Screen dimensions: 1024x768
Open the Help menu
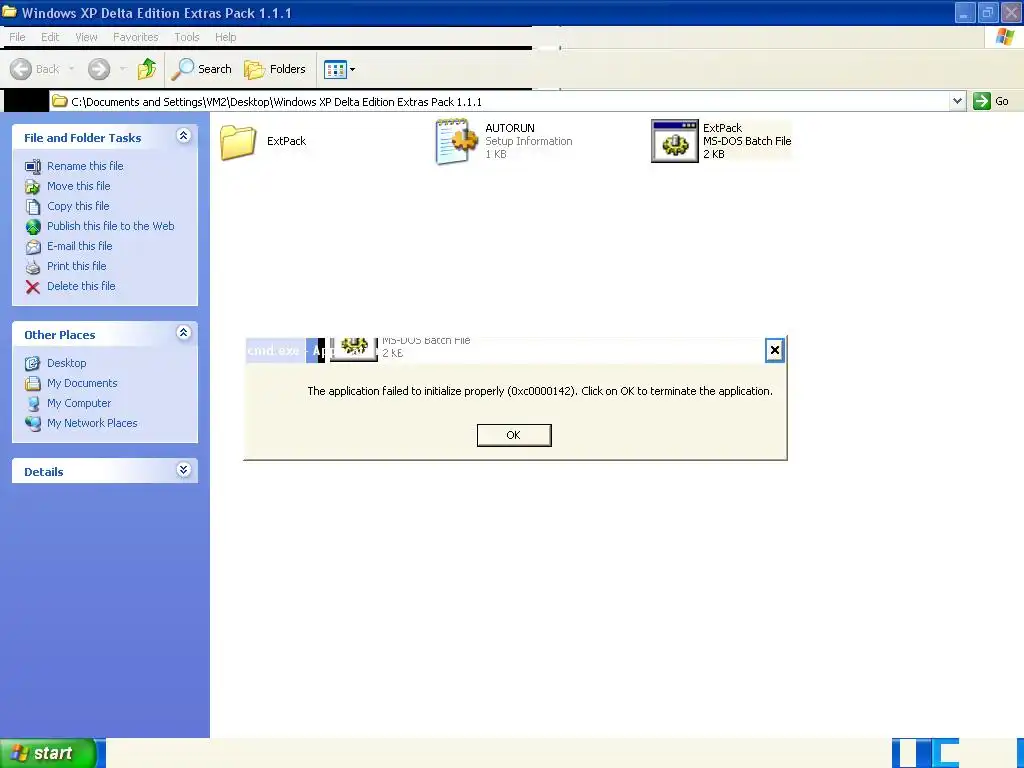(x=226, y=37)
